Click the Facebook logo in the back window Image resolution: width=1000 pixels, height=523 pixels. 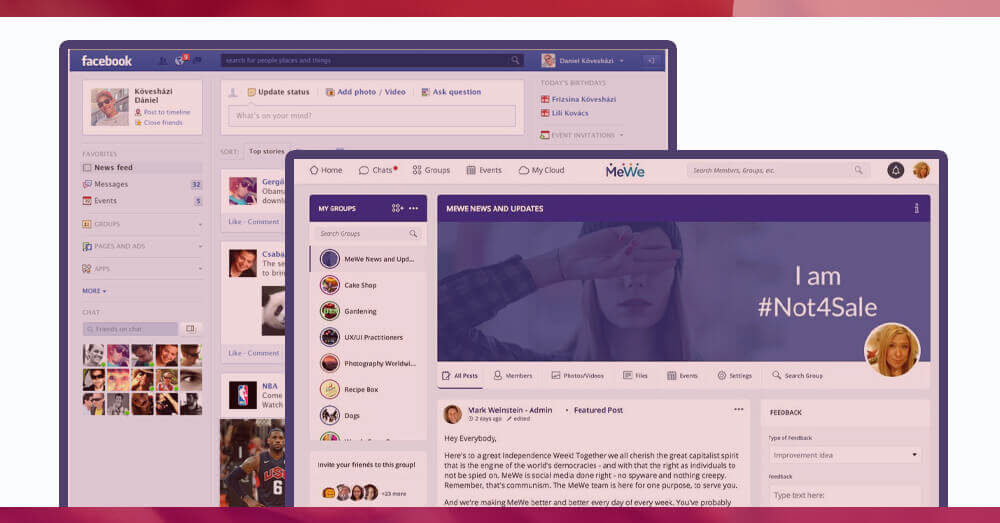click(x=107, y=61)
